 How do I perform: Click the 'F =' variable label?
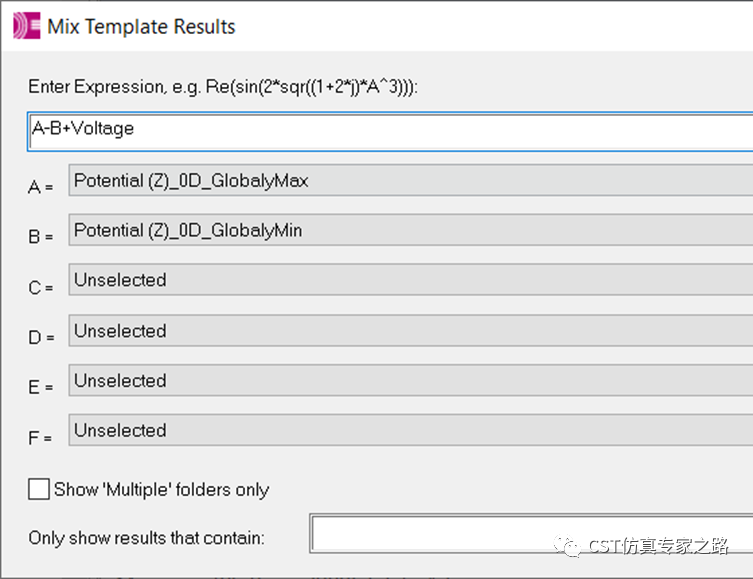[x=40, y=437]
